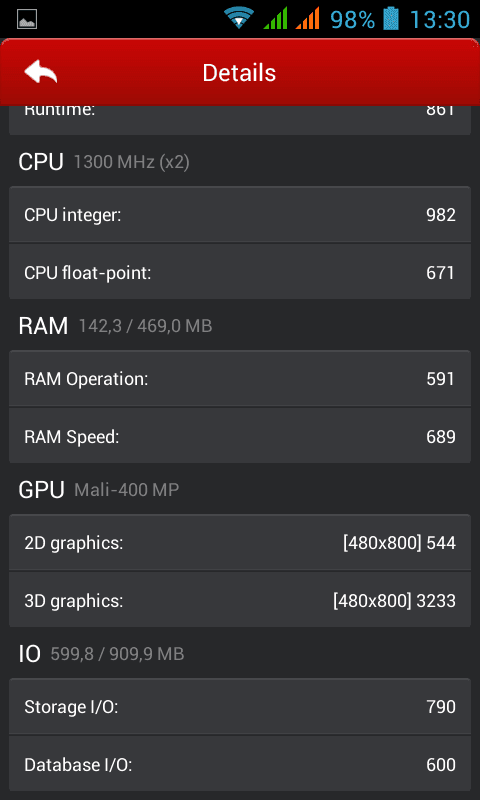Tap the back arrow in Details header
This screenshot has width=480, height=800.
pos(41,72)
